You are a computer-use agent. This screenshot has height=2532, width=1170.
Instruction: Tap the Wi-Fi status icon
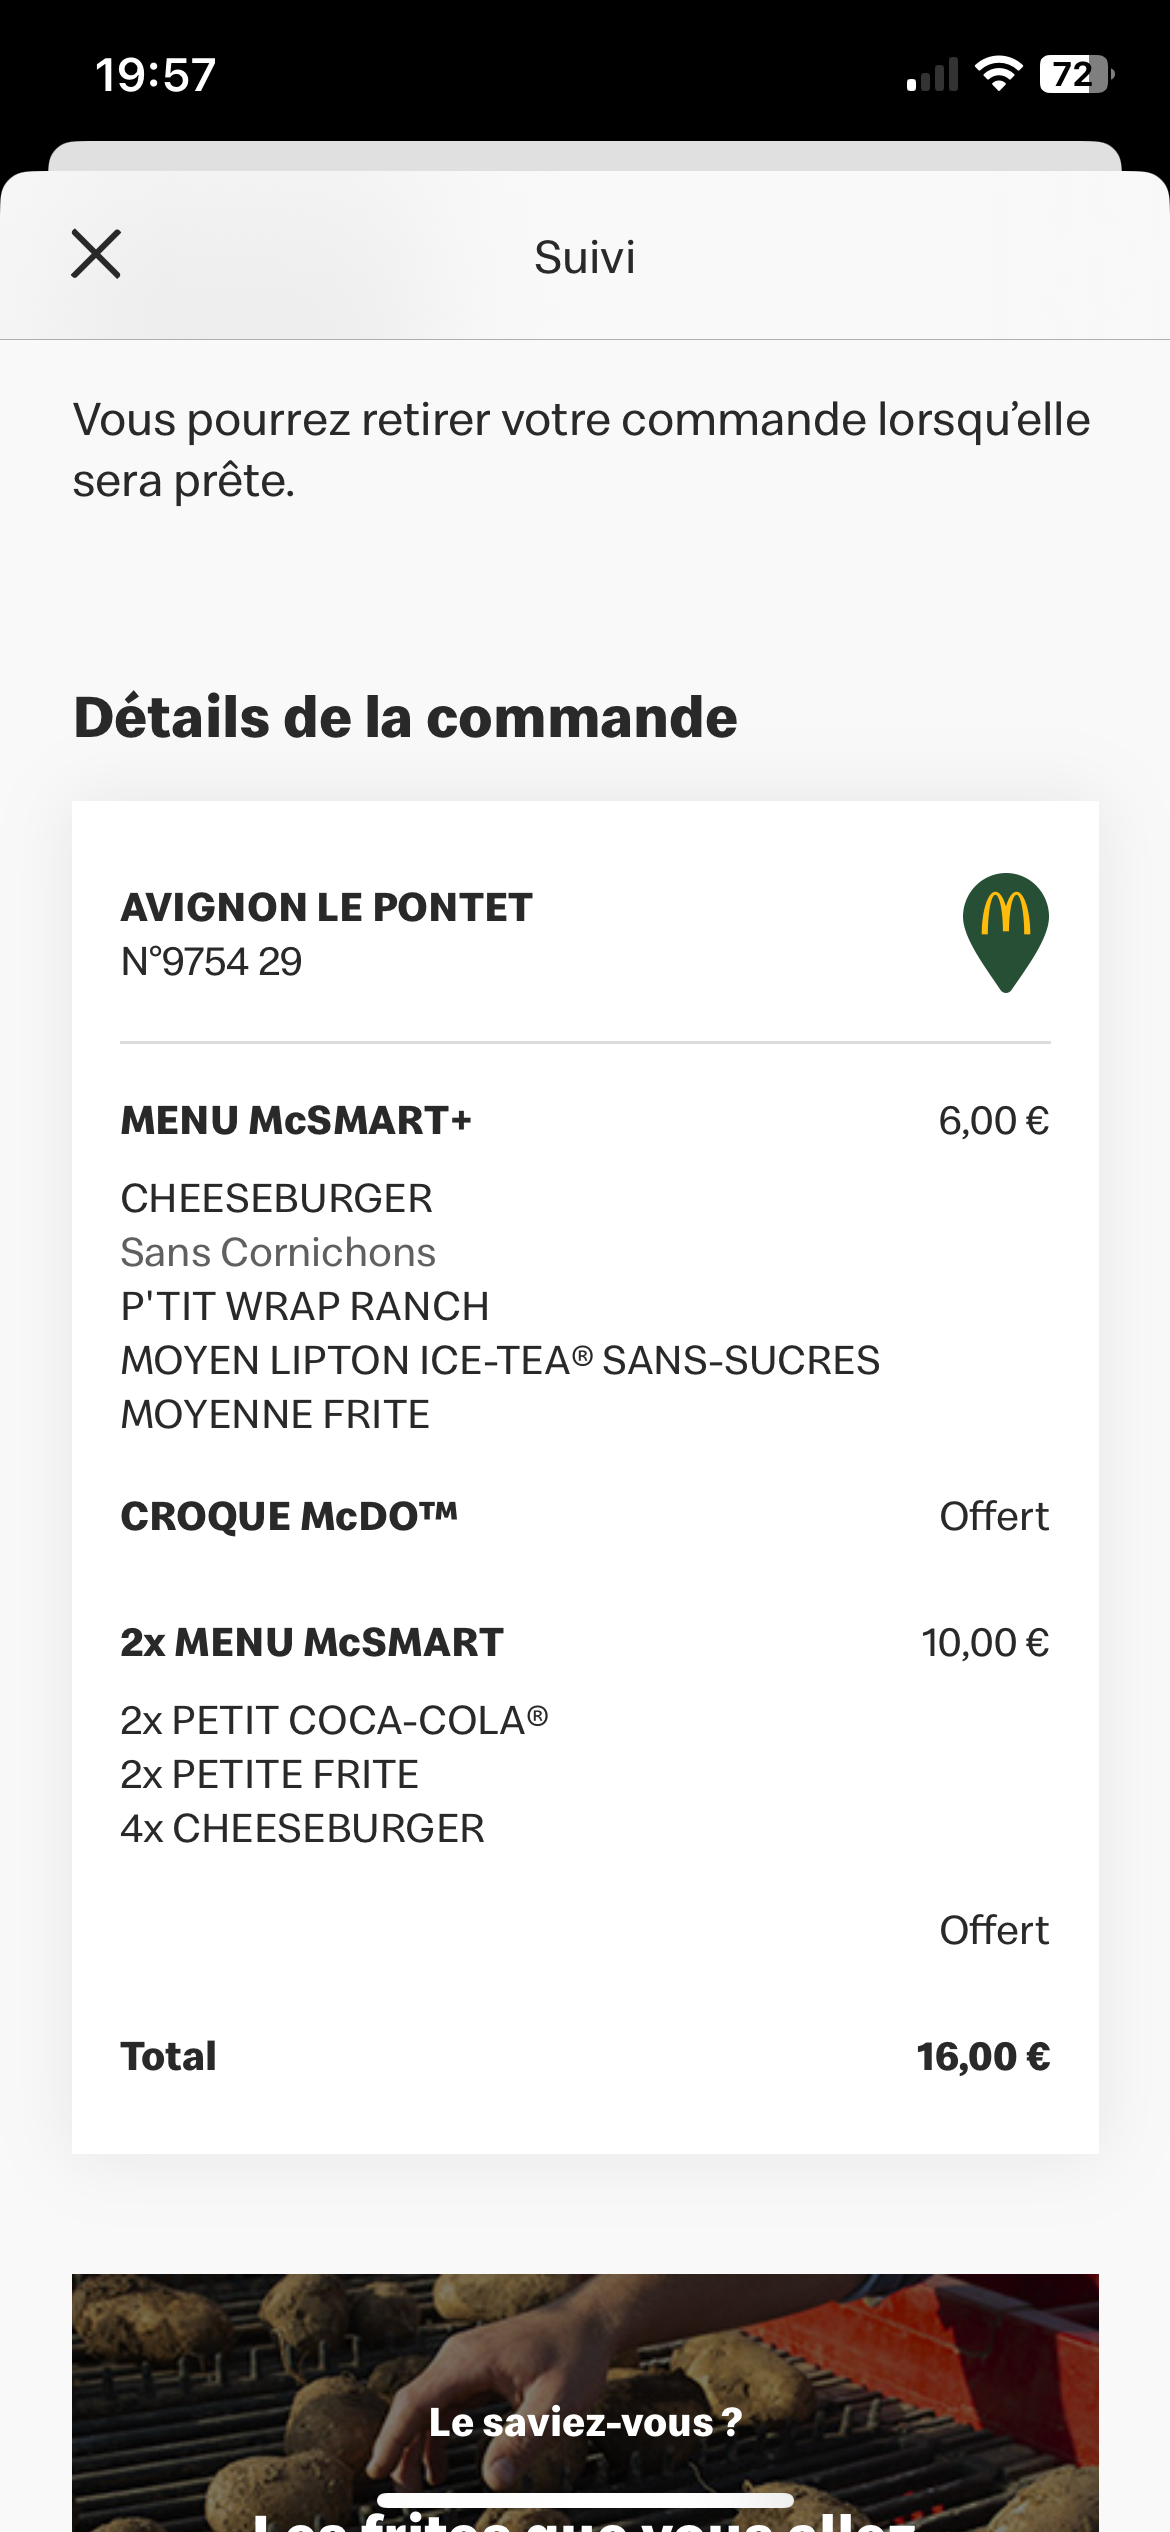pyautogui.click(x=998, y=74)
